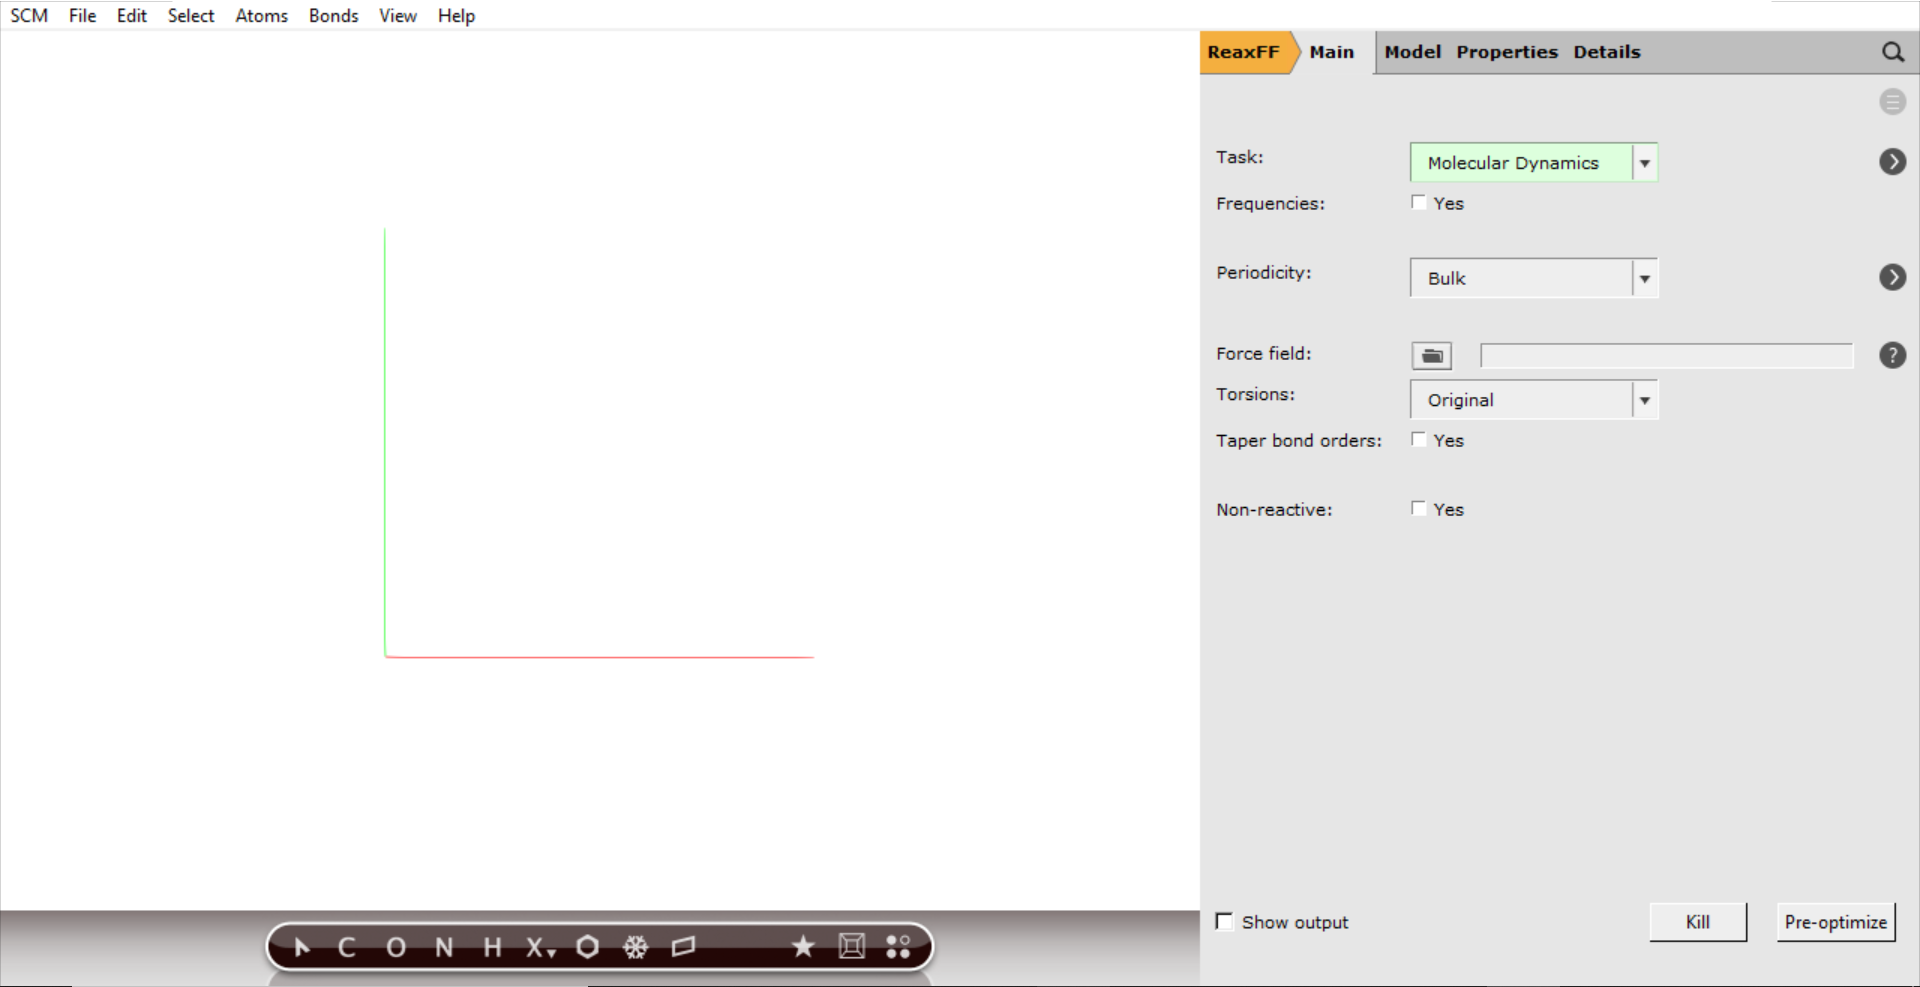Open the Help menu
The width and height of the screenshot is (1920, 987).
456,16
